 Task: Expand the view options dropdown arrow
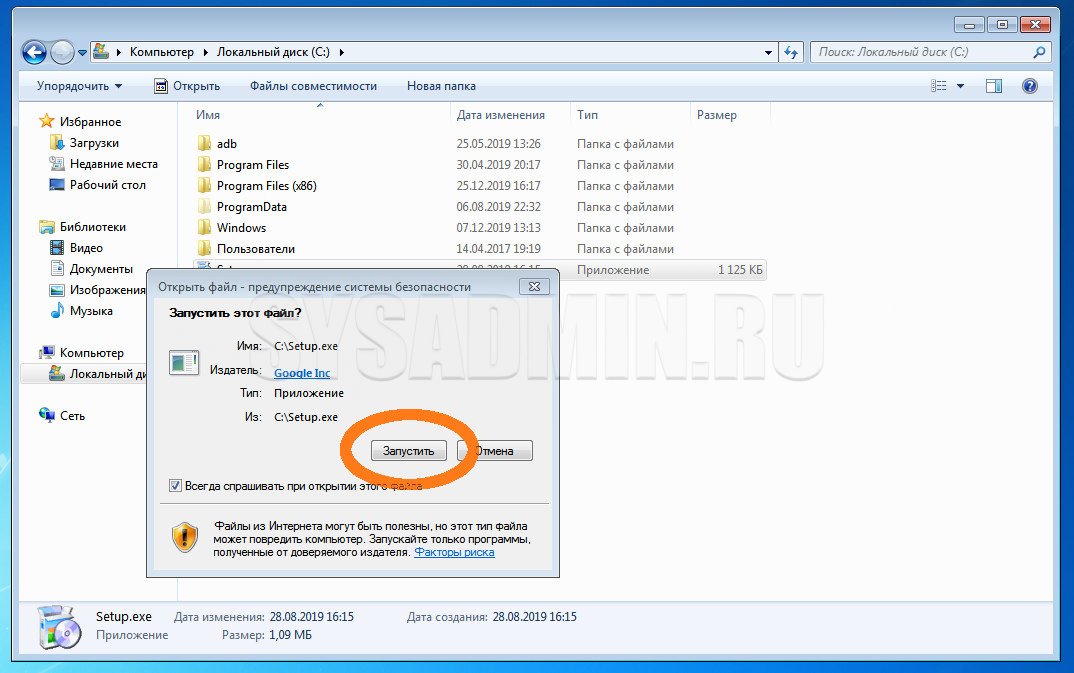(x=961, y=86)
